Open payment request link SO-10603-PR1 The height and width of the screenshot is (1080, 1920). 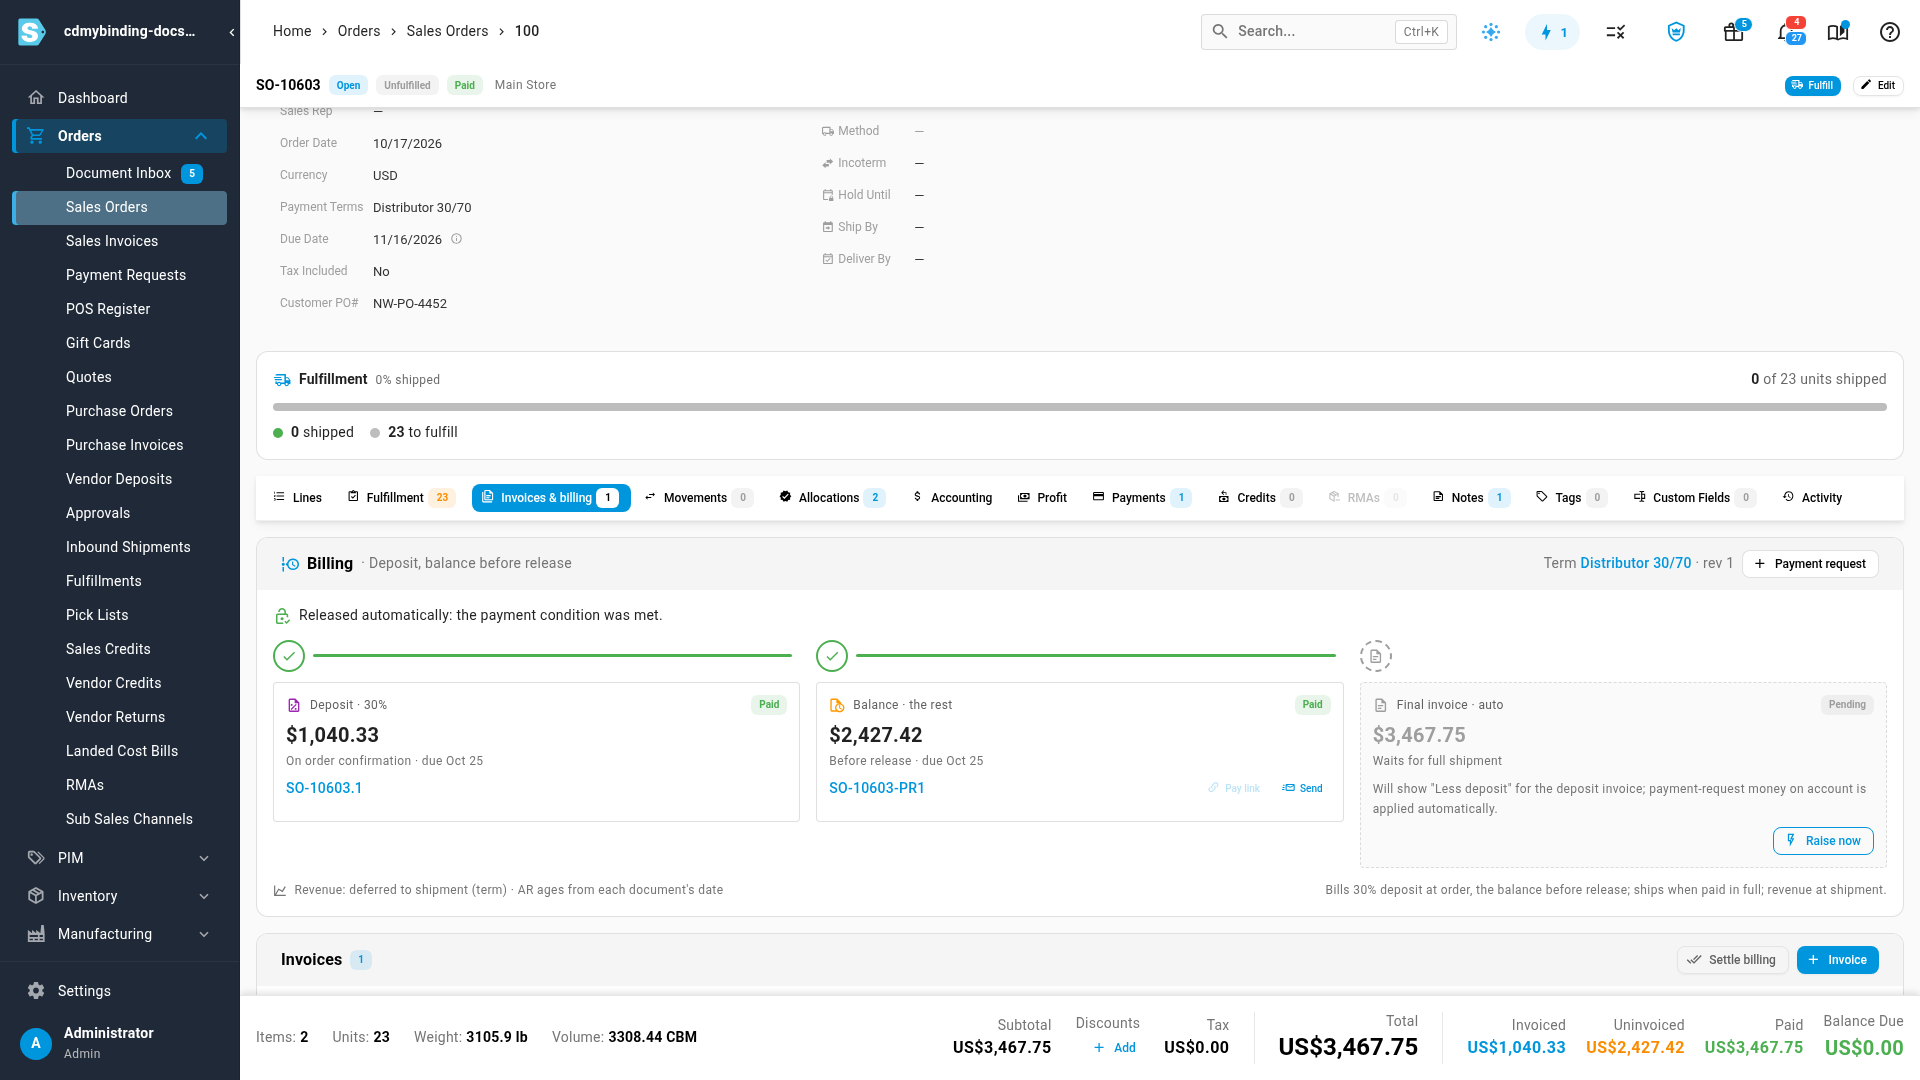click(877, 788)
